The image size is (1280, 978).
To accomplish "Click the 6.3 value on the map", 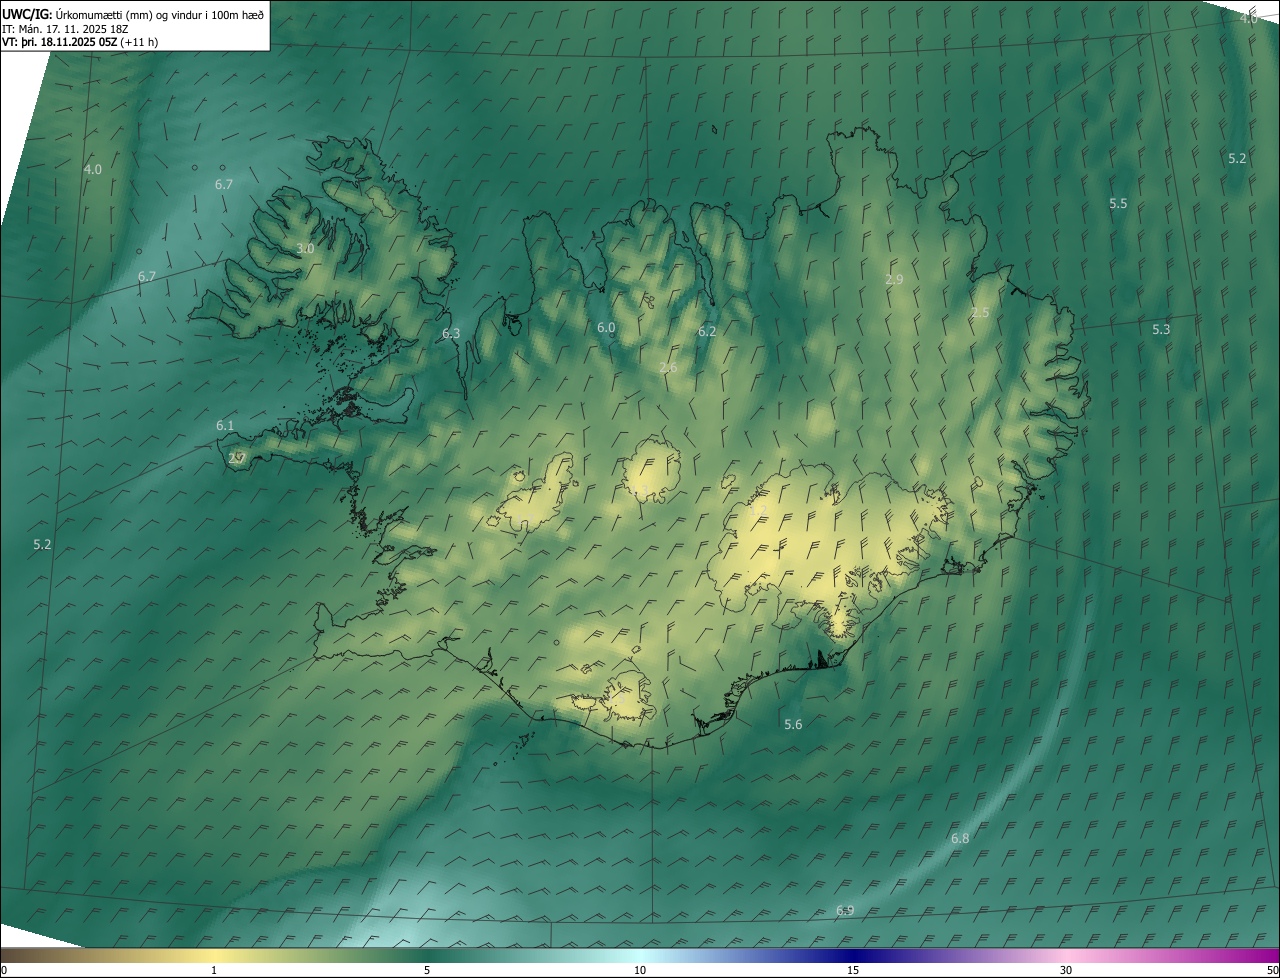I will pos(451,334).
